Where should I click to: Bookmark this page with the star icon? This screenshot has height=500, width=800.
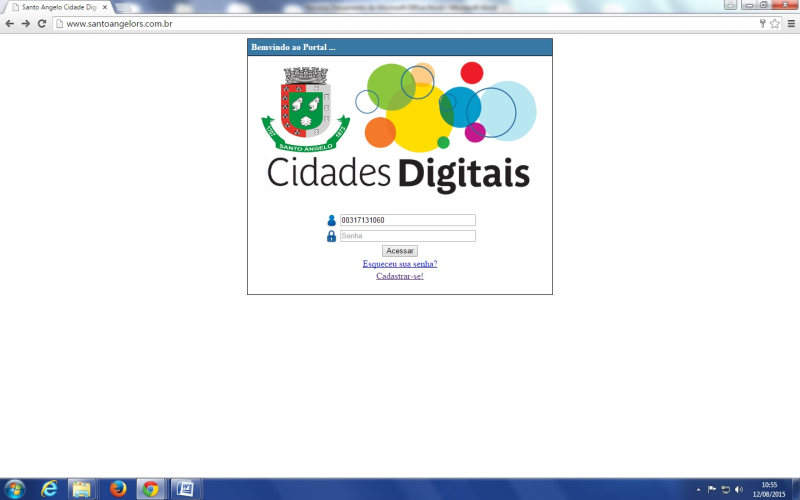tap(775, 23)
